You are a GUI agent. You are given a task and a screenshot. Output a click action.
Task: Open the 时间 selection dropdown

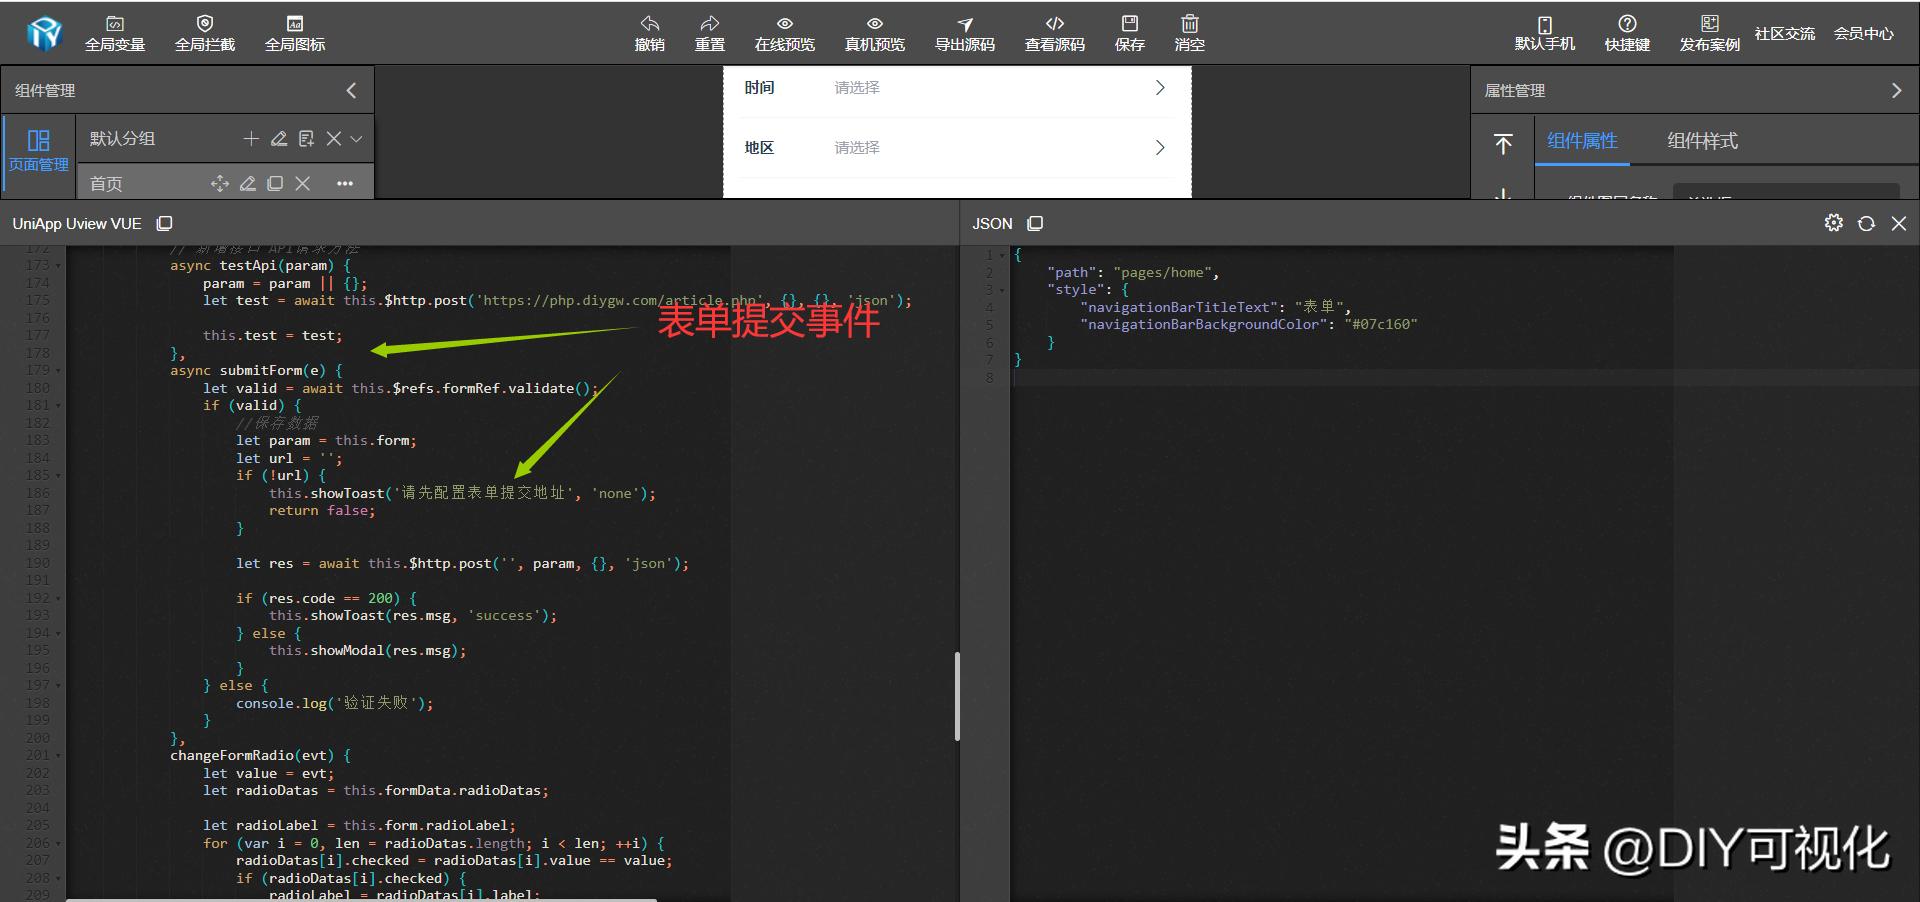[1159, 88]
